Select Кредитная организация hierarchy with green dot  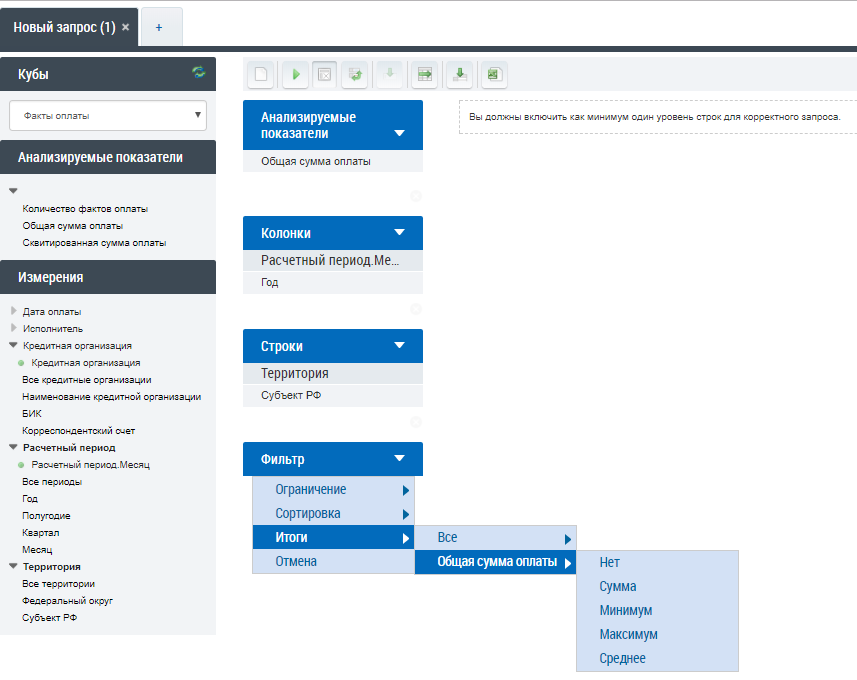86,362
